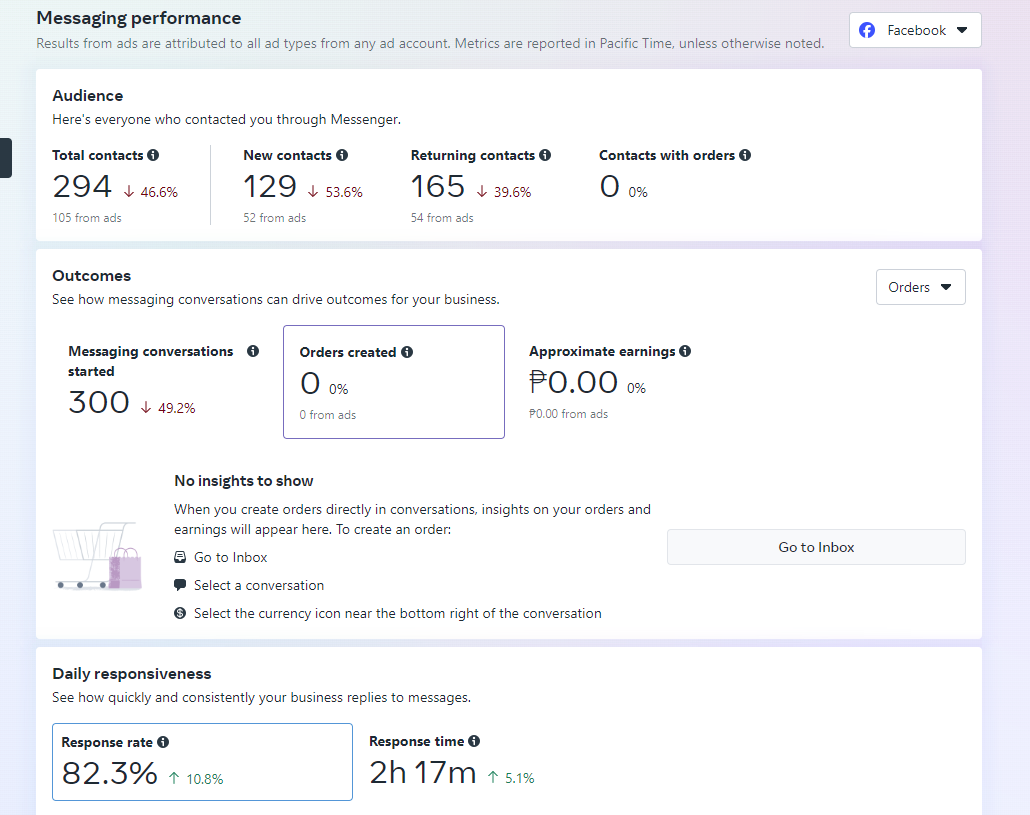Screen dimensions: 1030x815
Task: Select the Response rate metric card
Action: (202, 762)
